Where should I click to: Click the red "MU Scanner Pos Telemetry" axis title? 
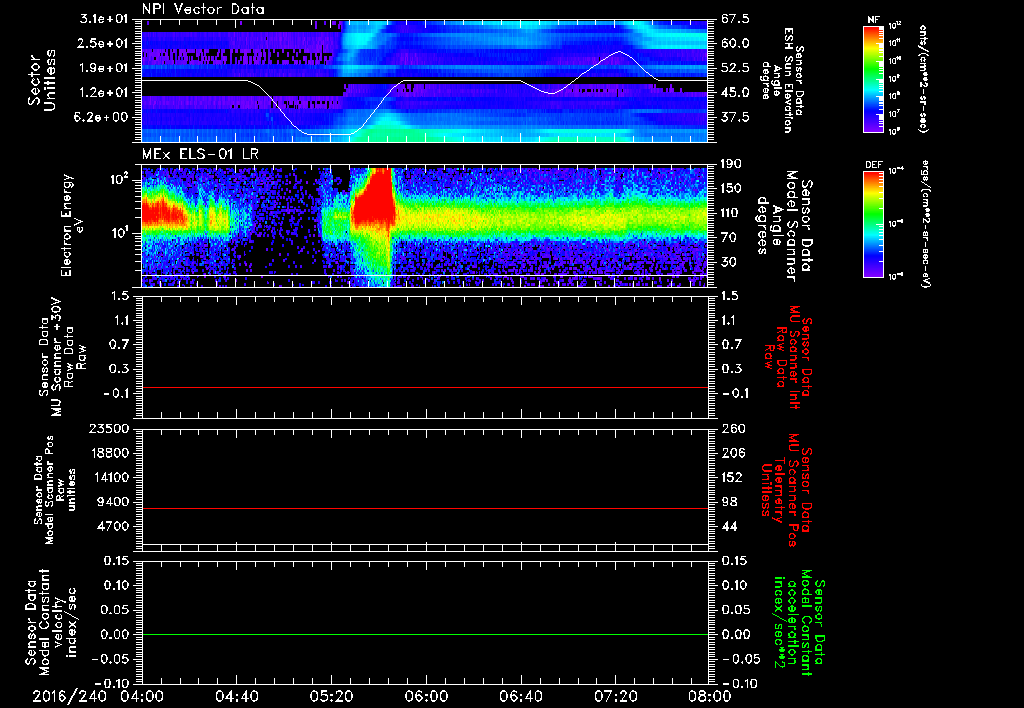788,490
